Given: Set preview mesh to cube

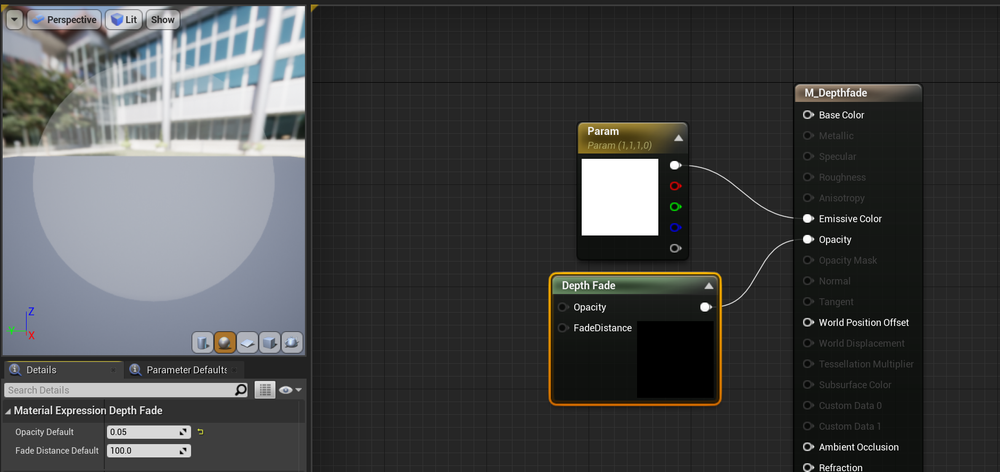Looking at the screenshot, I should (270, 343).
